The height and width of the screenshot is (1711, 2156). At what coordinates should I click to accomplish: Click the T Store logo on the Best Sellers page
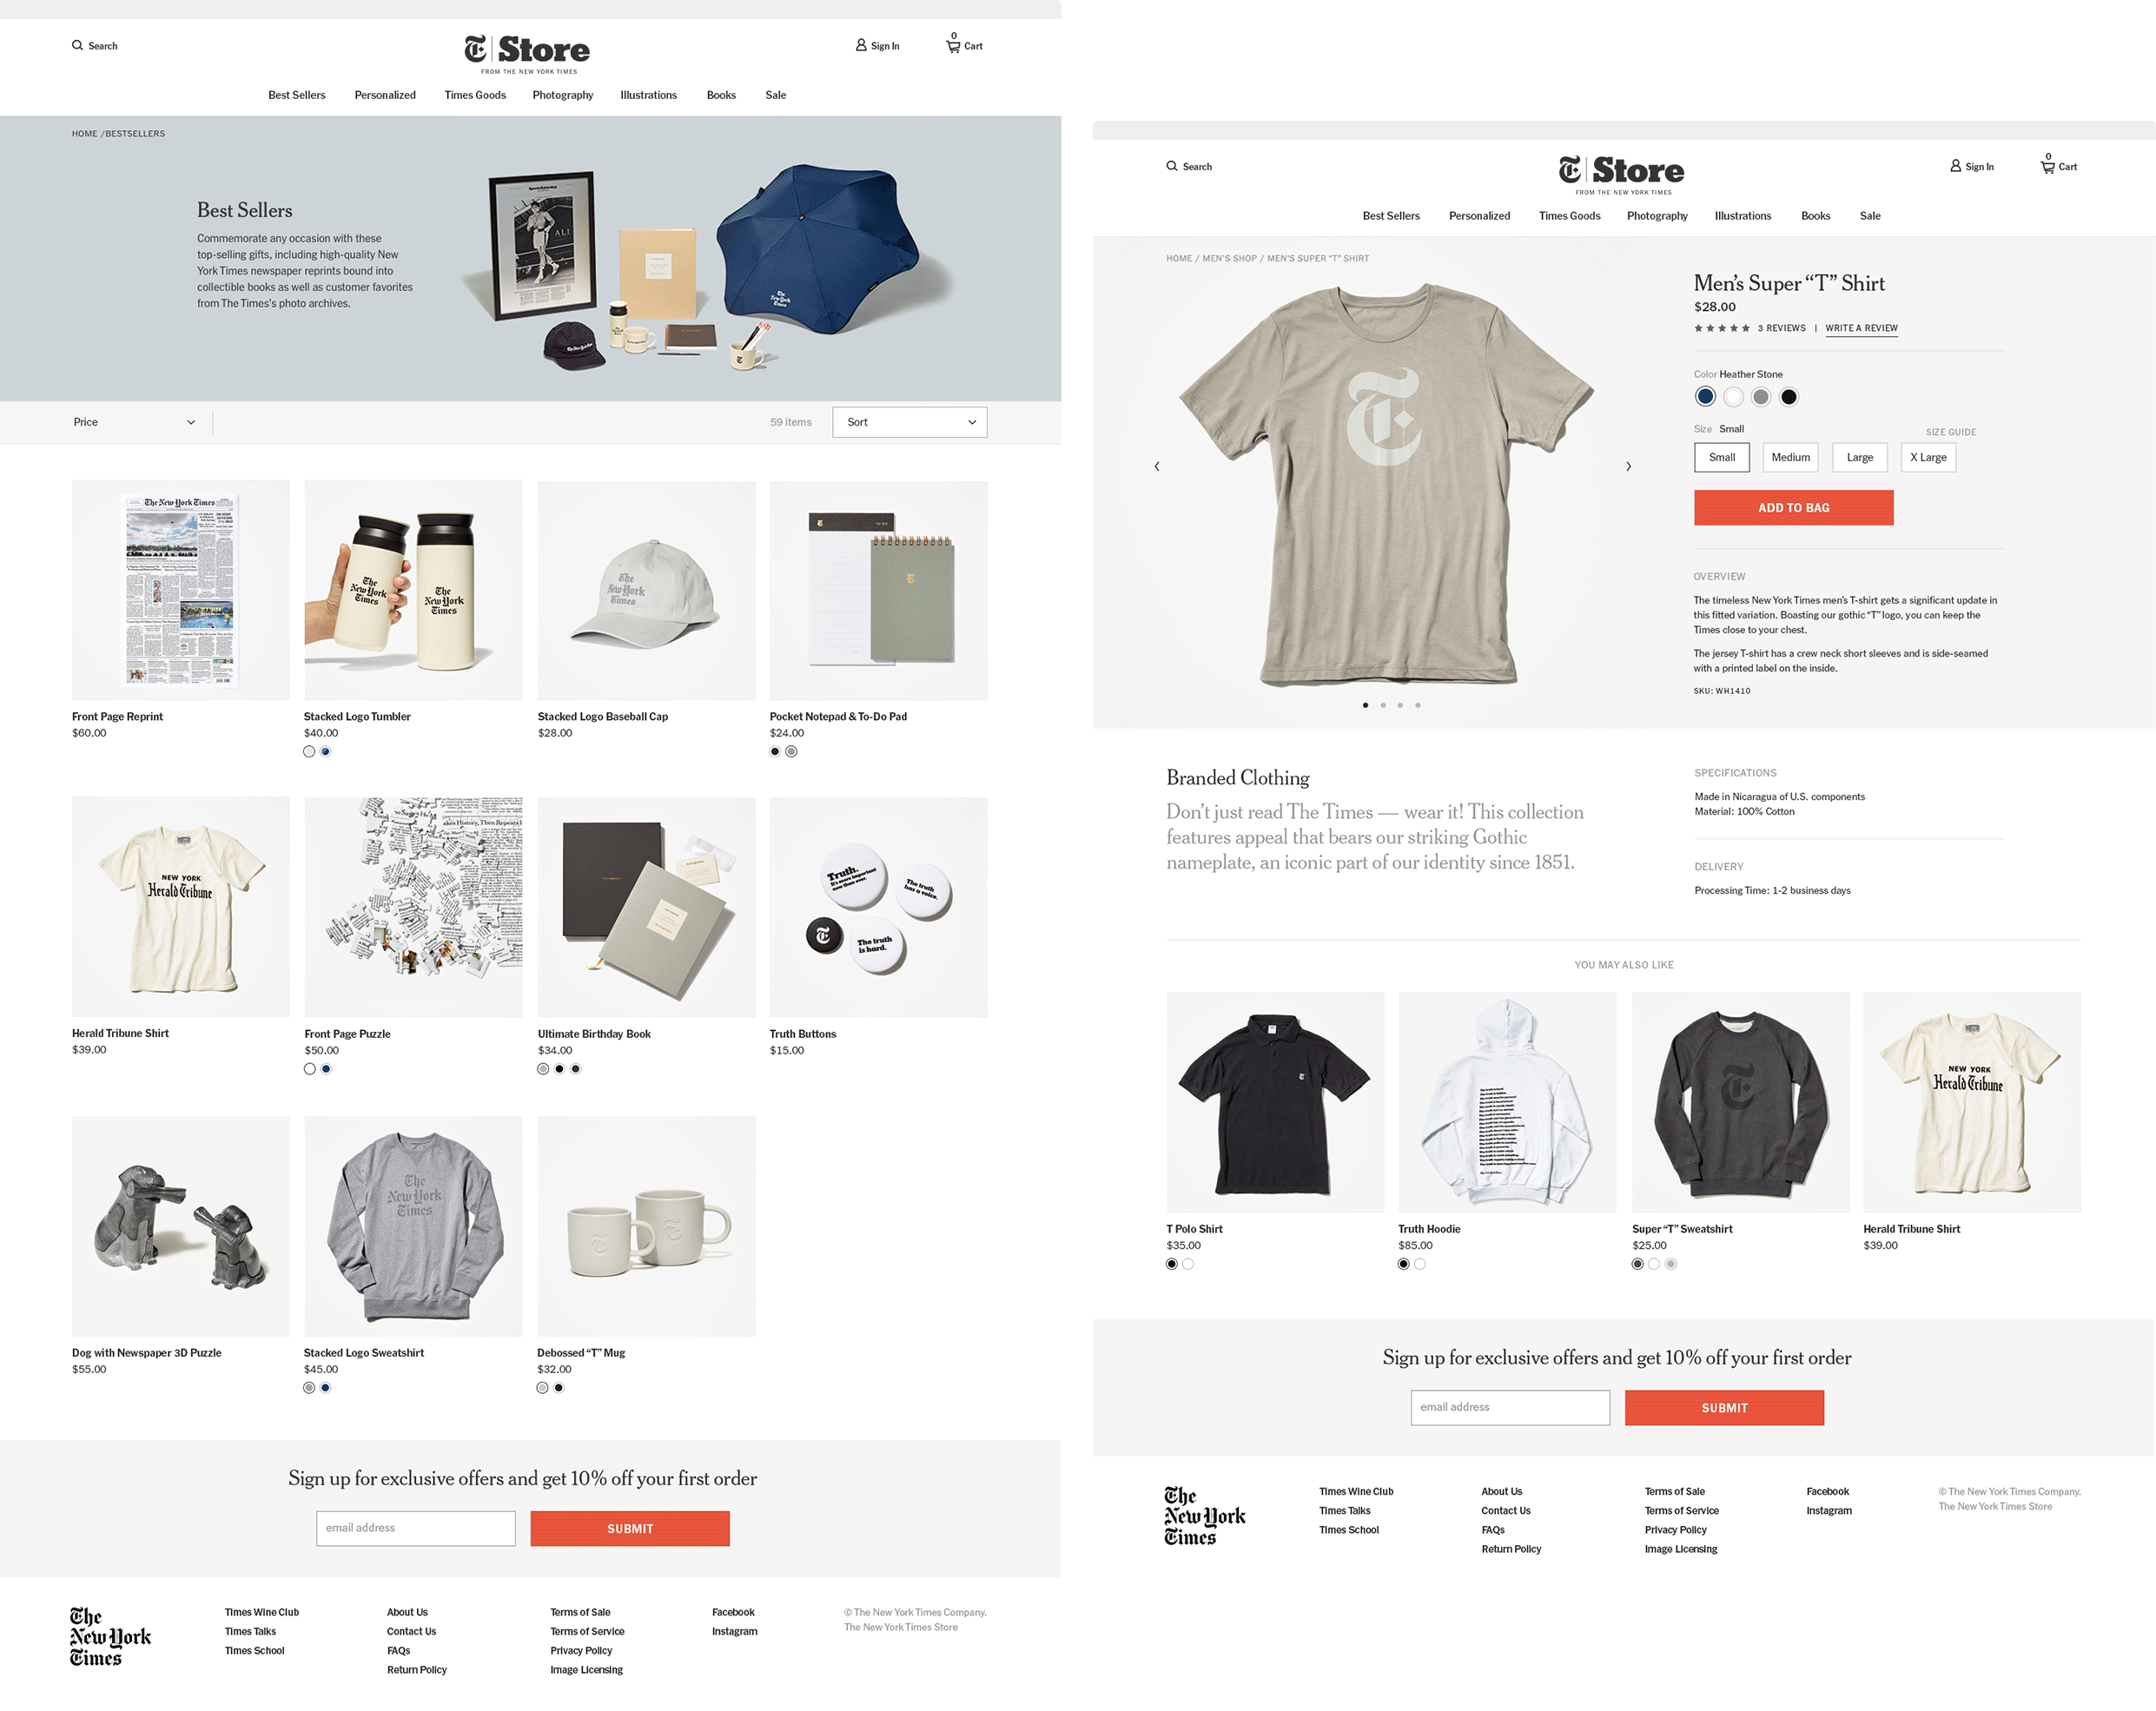point(527,53)
